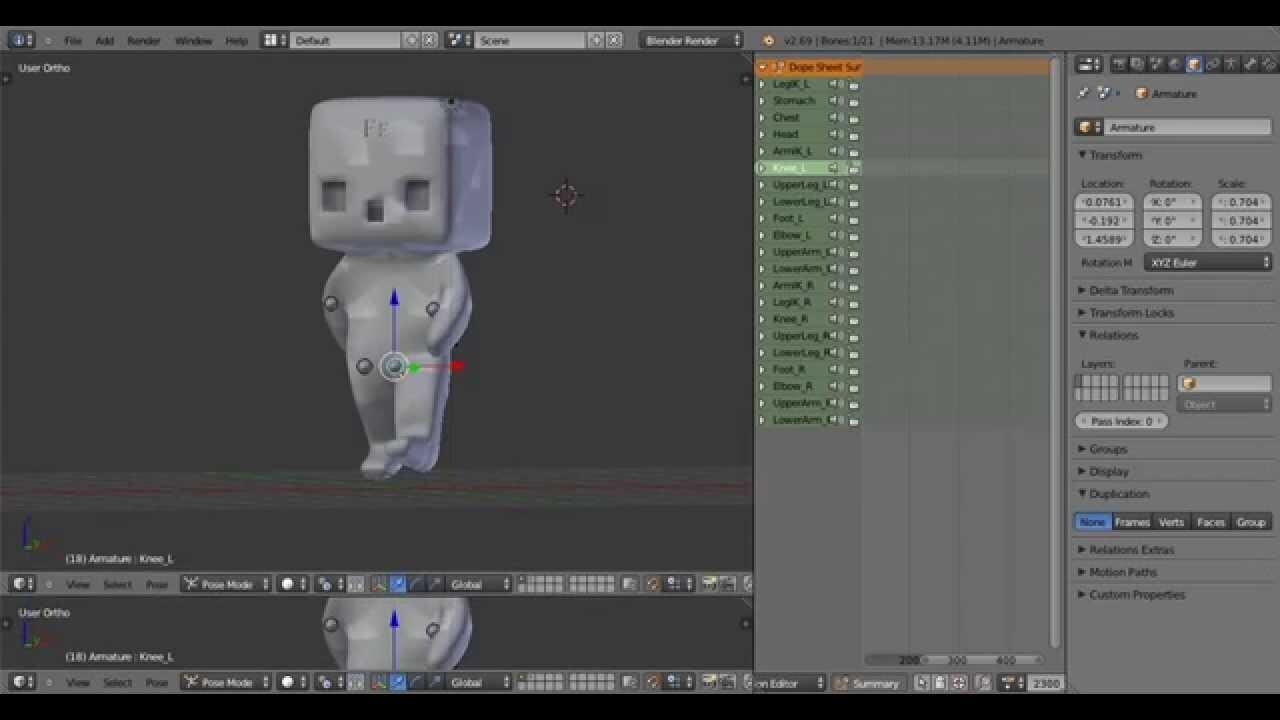Image resolution: width=1280 pixels, height=720 pixels.
Task: Change the editor type icon of the Dope Sheet
Action: tap(766, 67)
